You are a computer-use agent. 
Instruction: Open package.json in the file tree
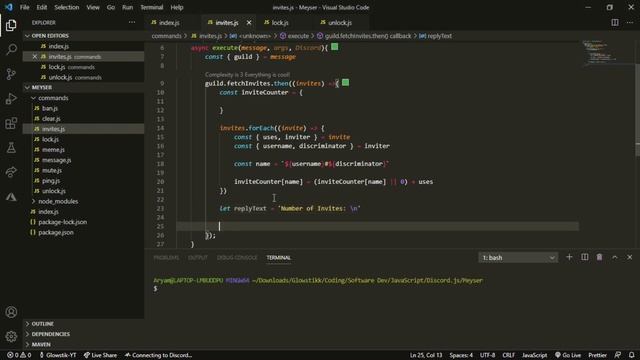tap(83, 232)
